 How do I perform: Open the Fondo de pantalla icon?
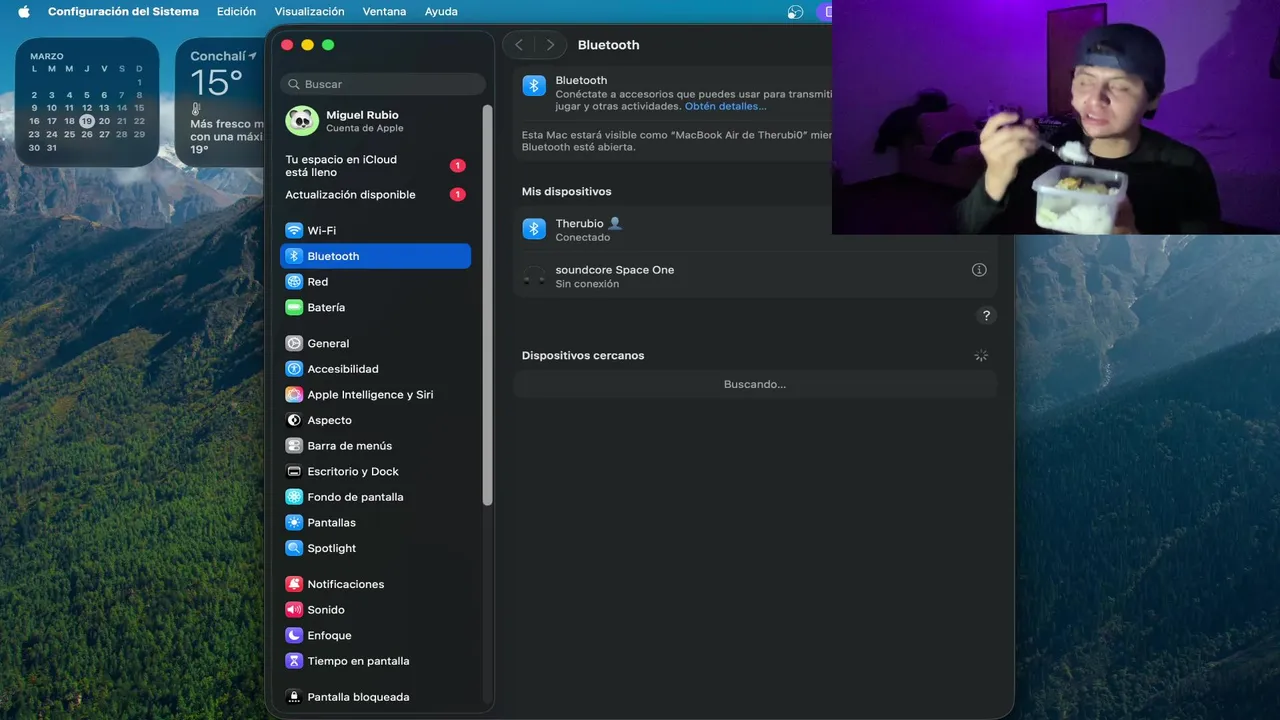pyautogui.click(x=294, y=497)
